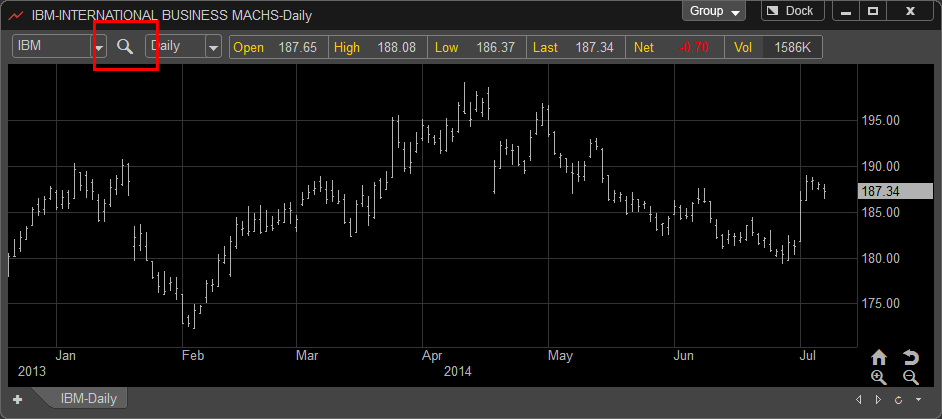Click the High price value 188.08
The width and height of the screenshot is (942, 419).
[x=397, y=47]
